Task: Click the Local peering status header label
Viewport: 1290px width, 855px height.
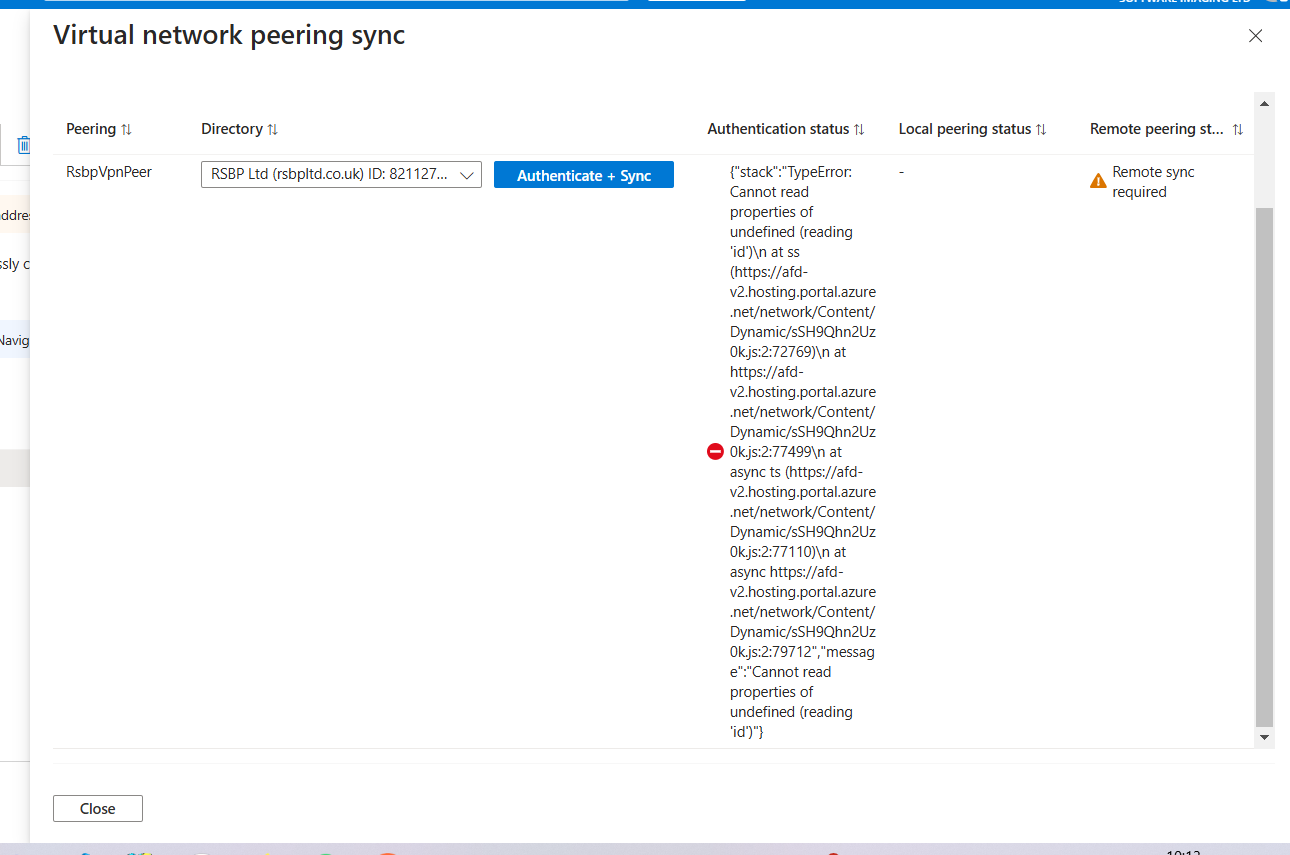Action: coord(965,129)
